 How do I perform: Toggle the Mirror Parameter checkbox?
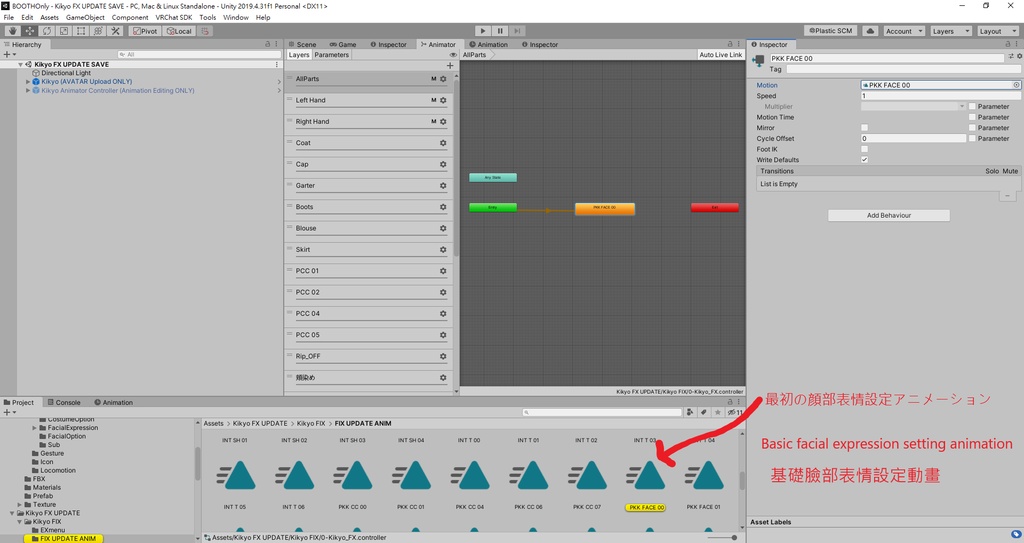[972, 127]
